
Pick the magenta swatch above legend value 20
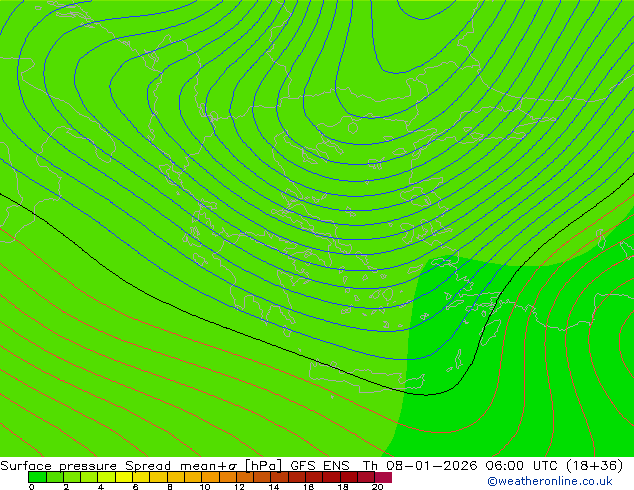[383, 477]
